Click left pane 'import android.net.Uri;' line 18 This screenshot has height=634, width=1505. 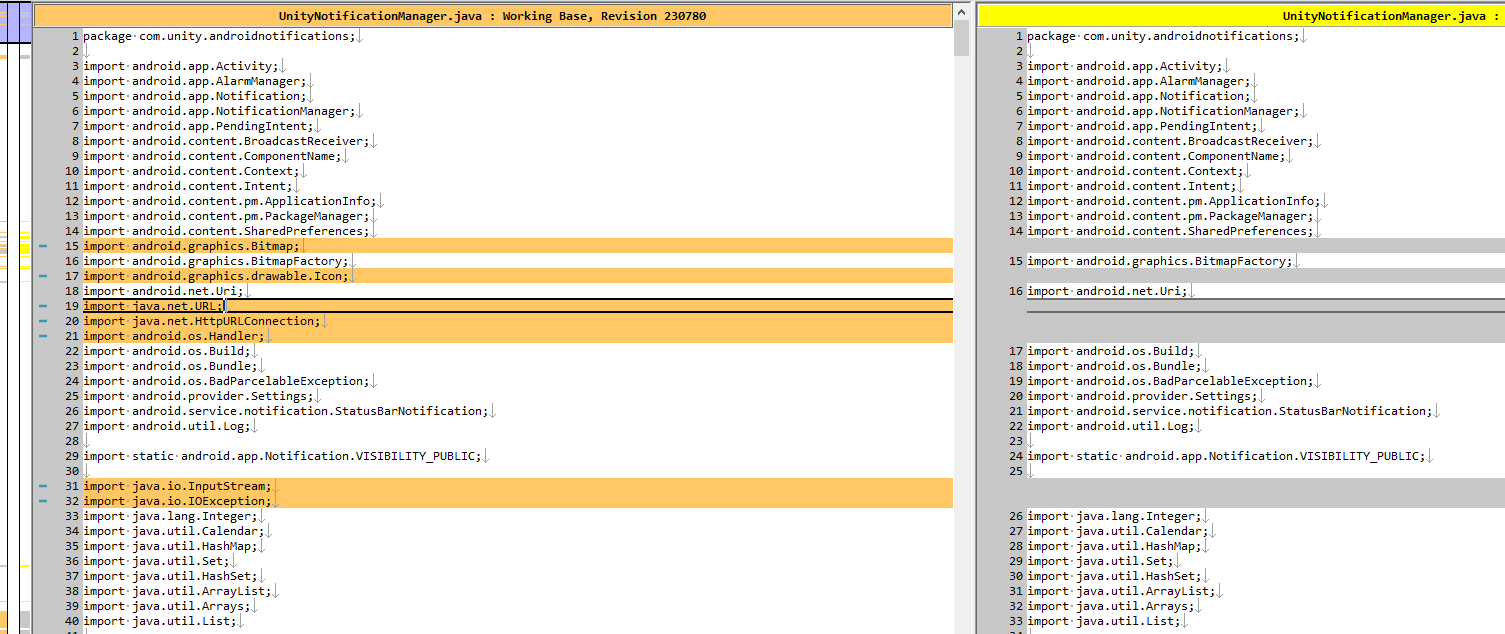pos(163,291)
